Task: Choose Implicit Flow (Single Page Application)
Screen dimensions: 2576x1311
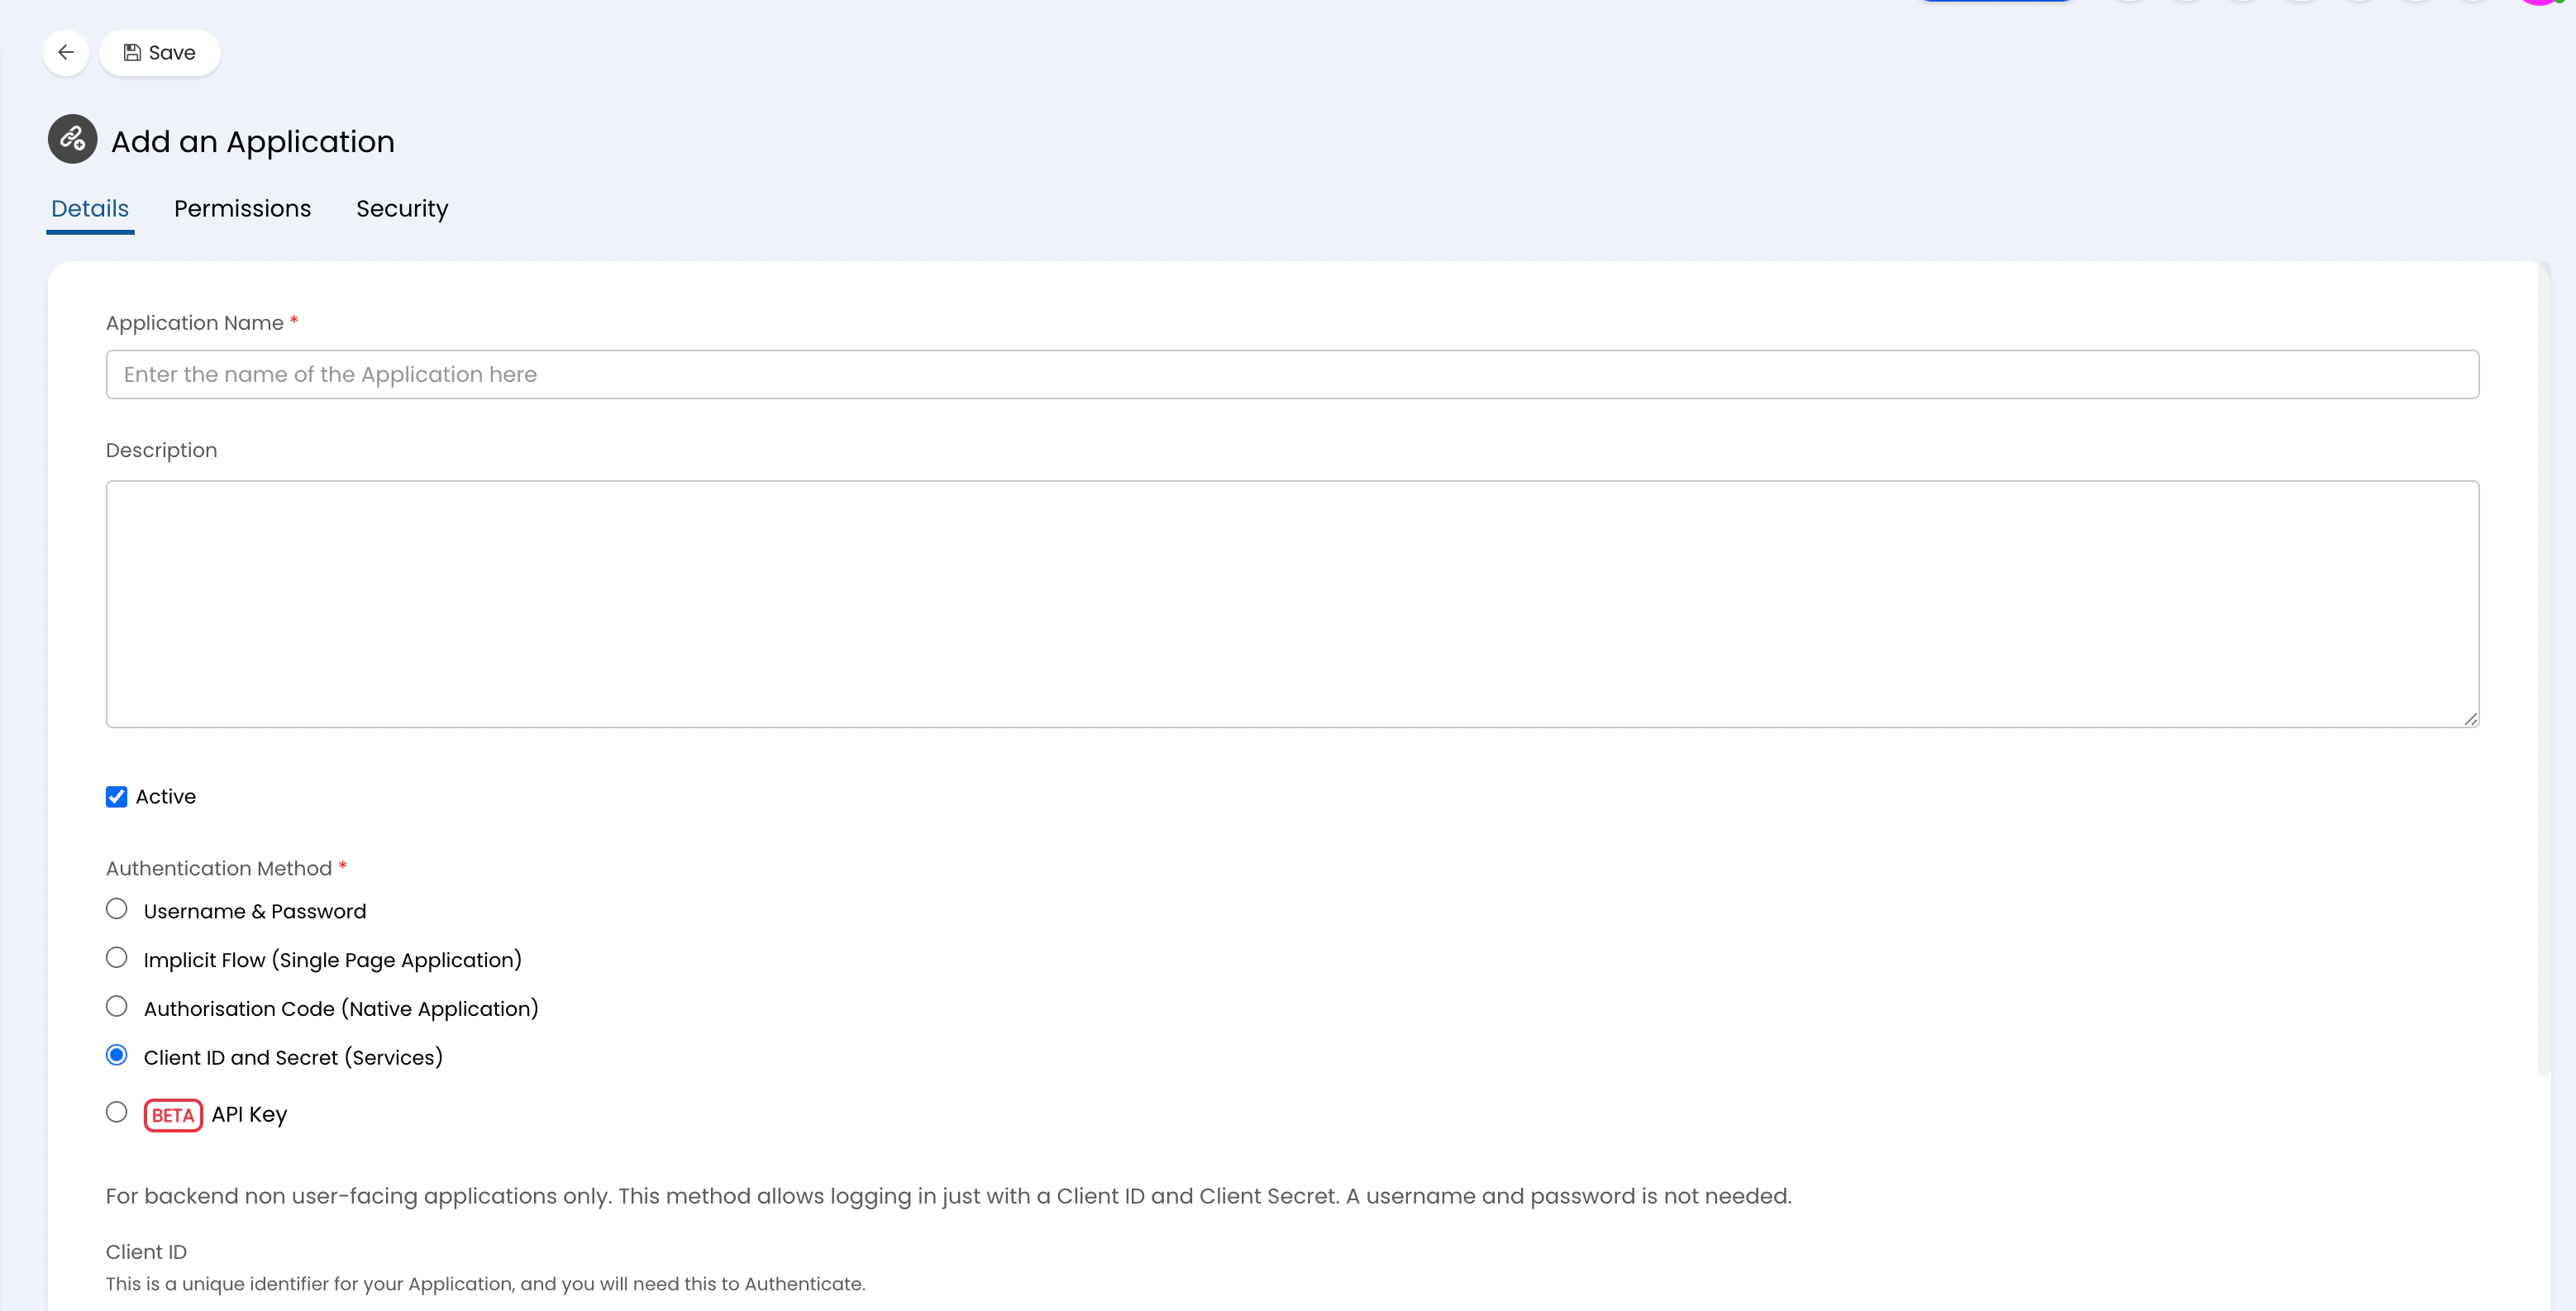Action: pyautogui.click(x=117, y=958)
